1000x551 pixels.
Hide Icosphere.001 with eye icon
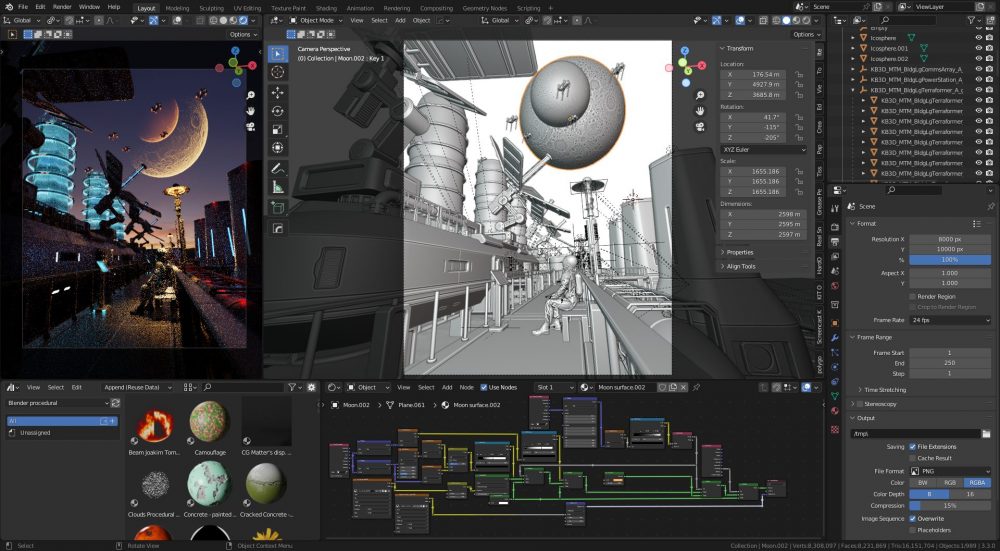(x=978, y=48)
